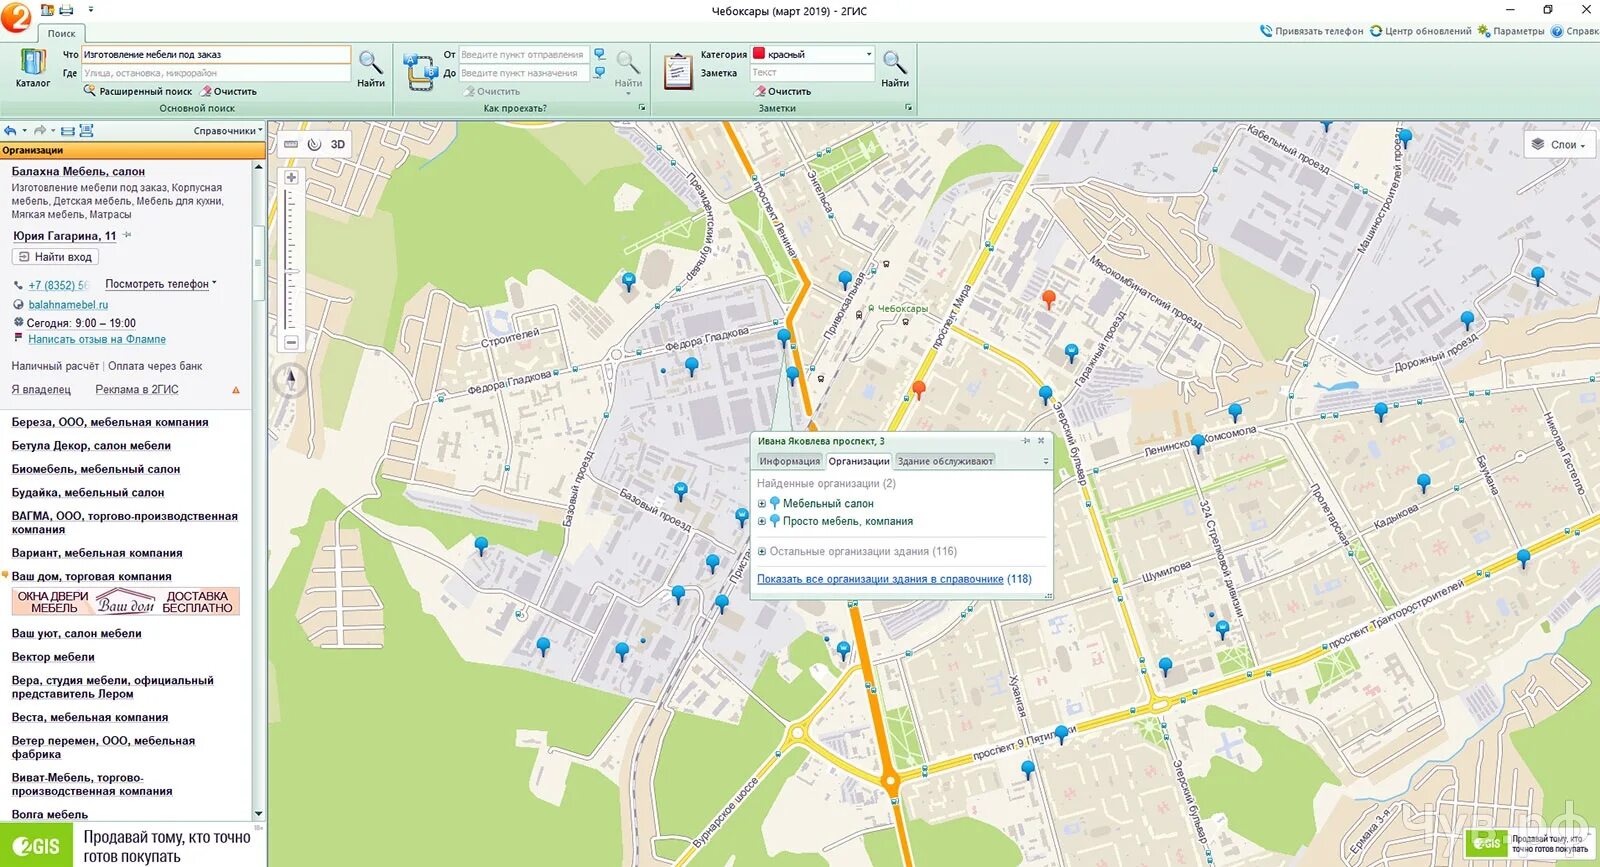This screenshot has height=867, width=1600.
Task: Click the Что search input field
Action: coord(216,54)
